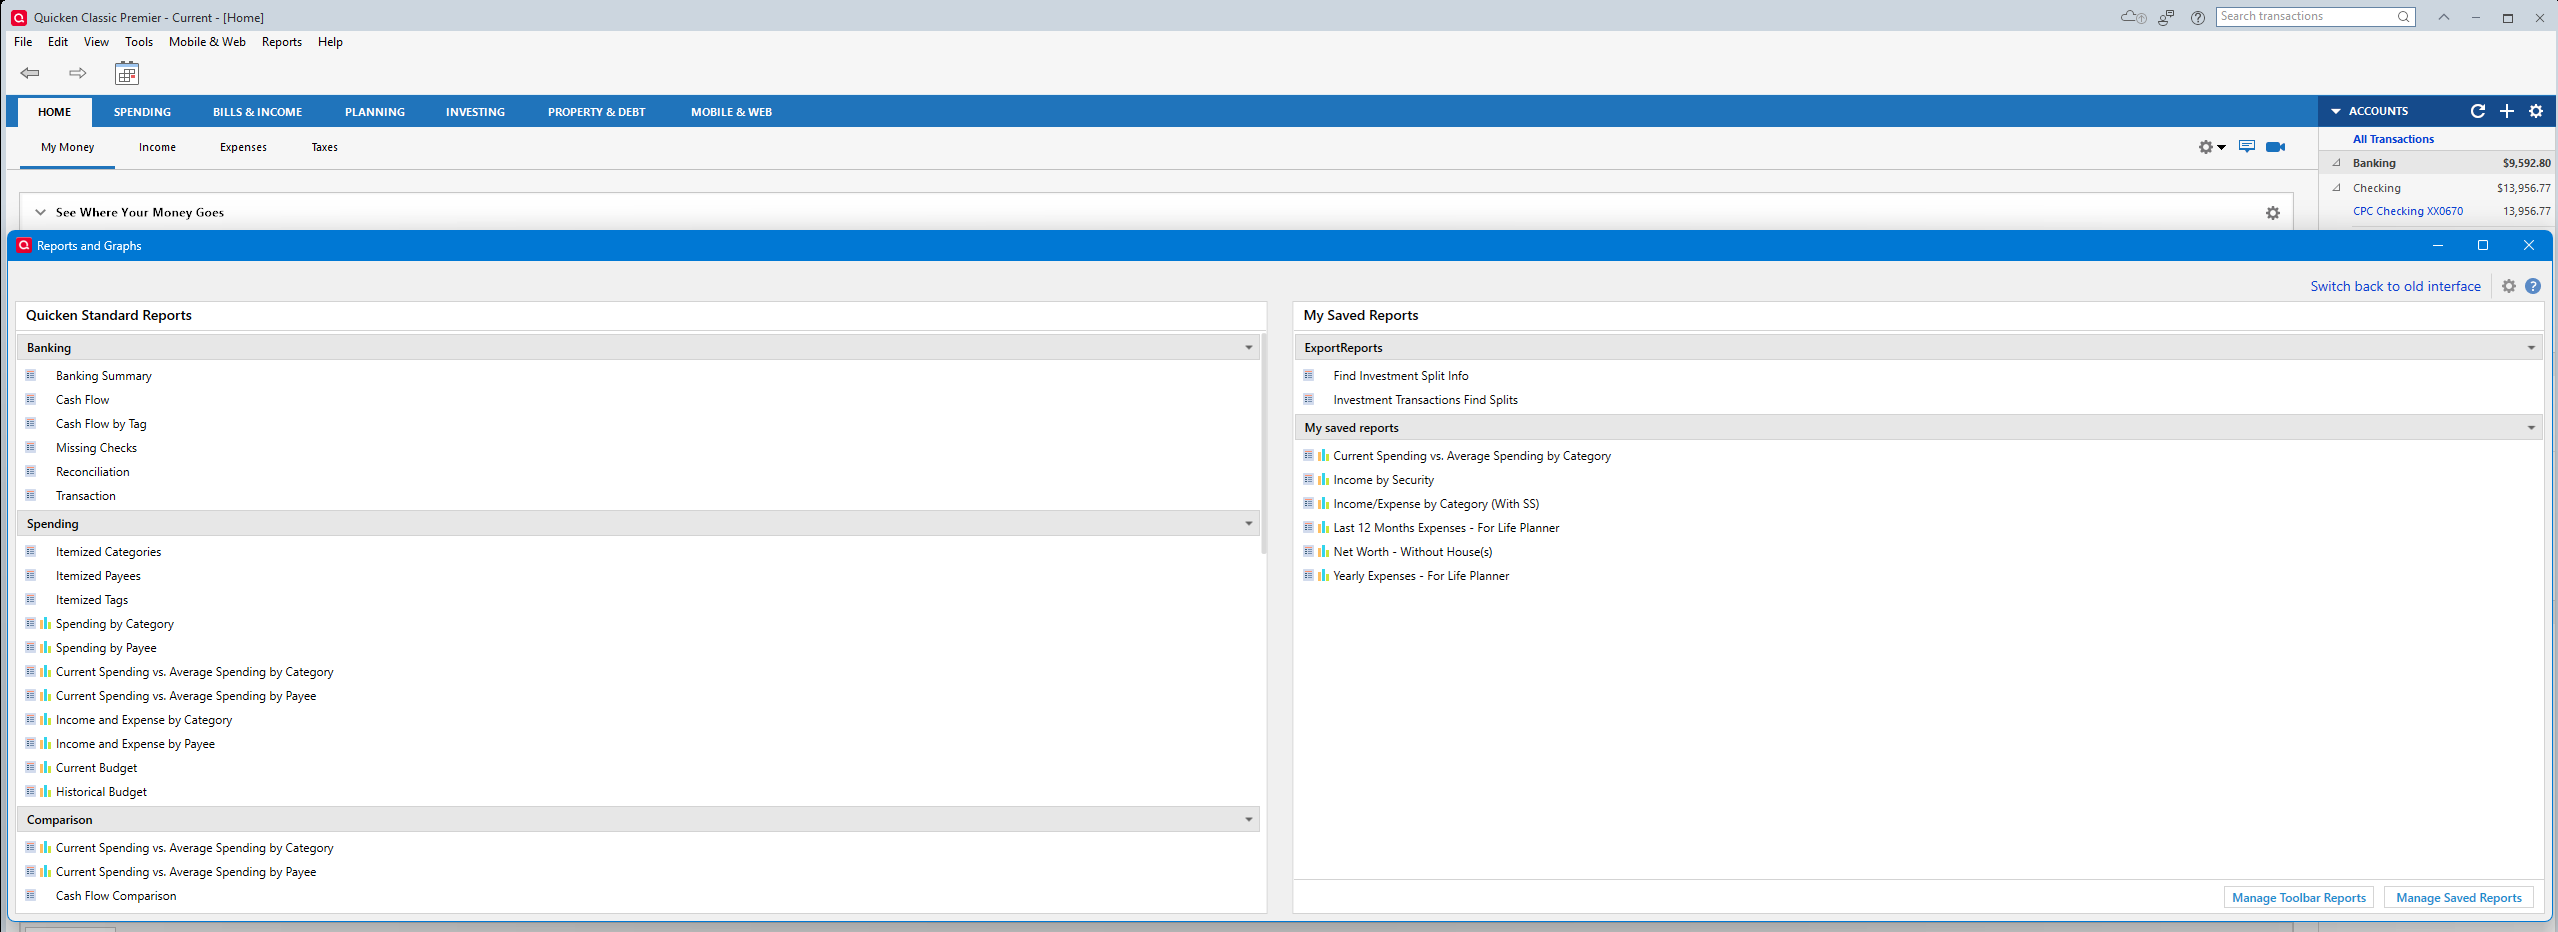Click the refresh accounts icon in Accounts bar
Image resolution: width=2558 pixels, height=932 pixels.
click(x=2478, y=111)
